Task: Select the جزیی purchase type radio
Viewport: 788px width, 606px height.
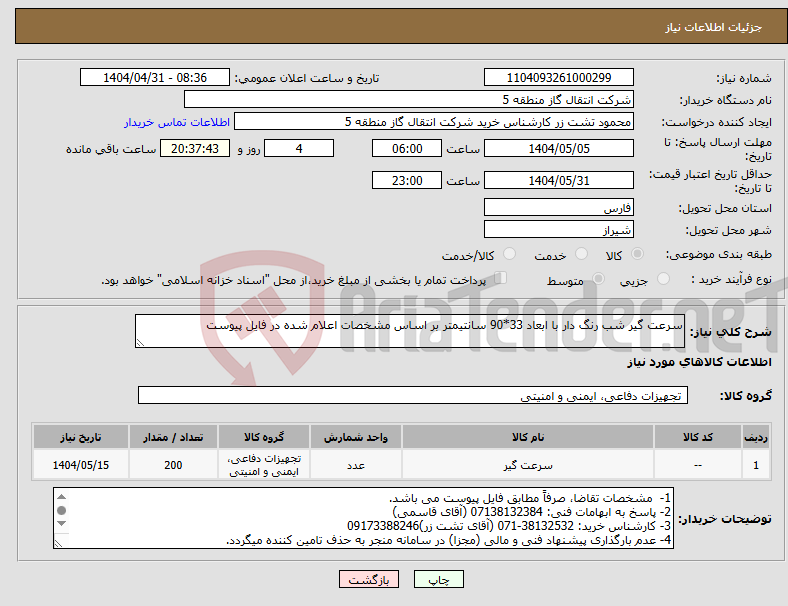Action: (663, 279)
